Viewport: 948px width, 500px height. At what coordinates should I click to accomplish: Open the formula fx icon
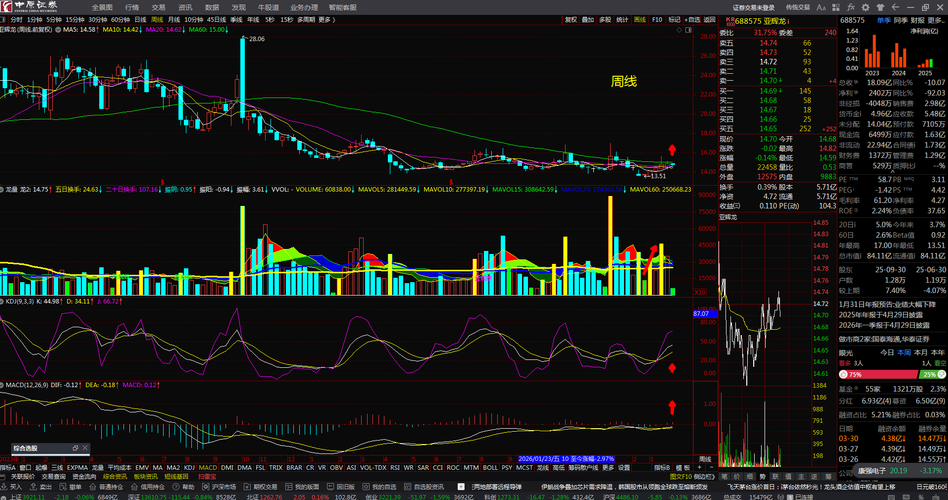click(x=851, y=7)
